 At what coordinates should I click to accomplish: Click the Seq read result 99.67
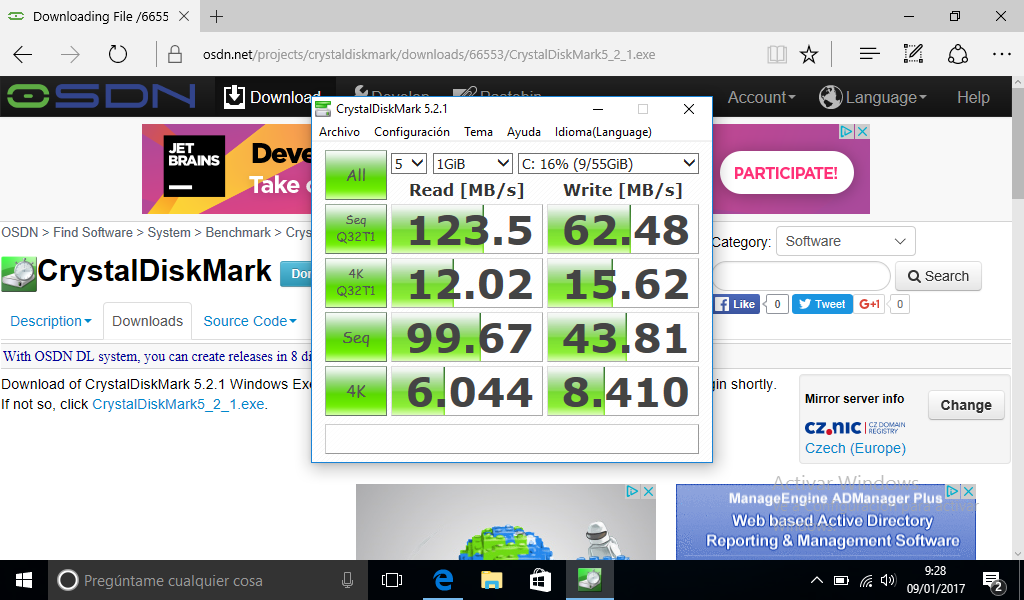click(466, 337)
